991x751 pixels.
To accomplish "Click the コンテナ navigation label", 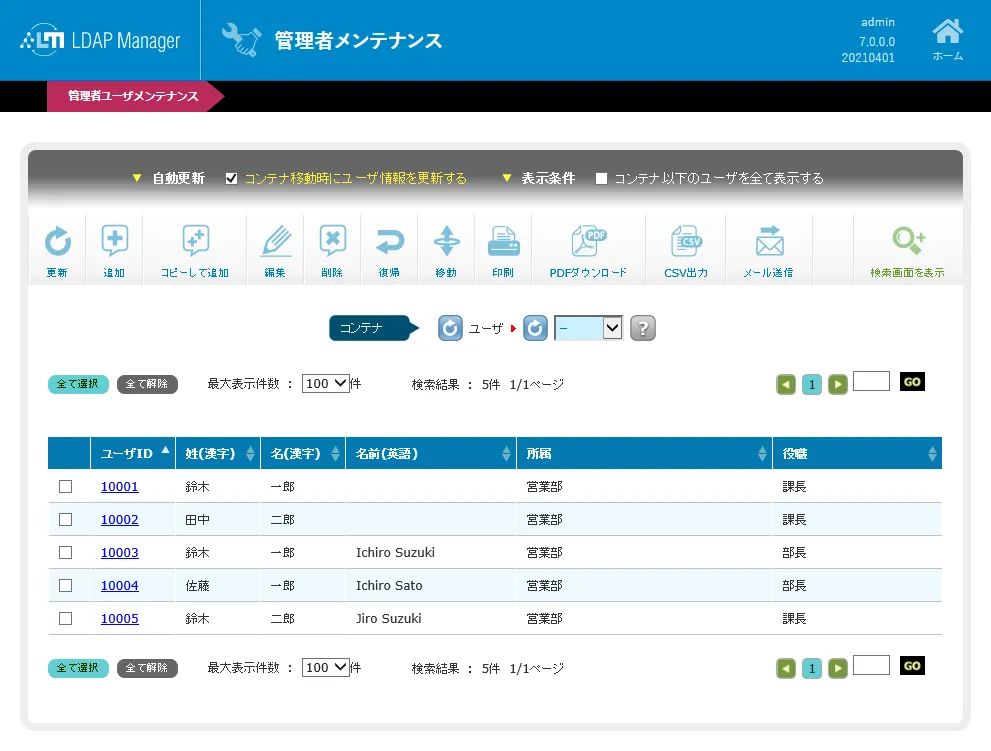I will coord(374,328).
